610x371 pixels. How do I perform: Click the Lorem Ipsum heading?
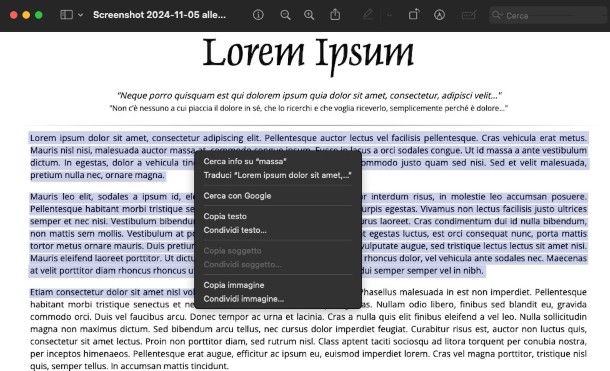coord(308,54)
